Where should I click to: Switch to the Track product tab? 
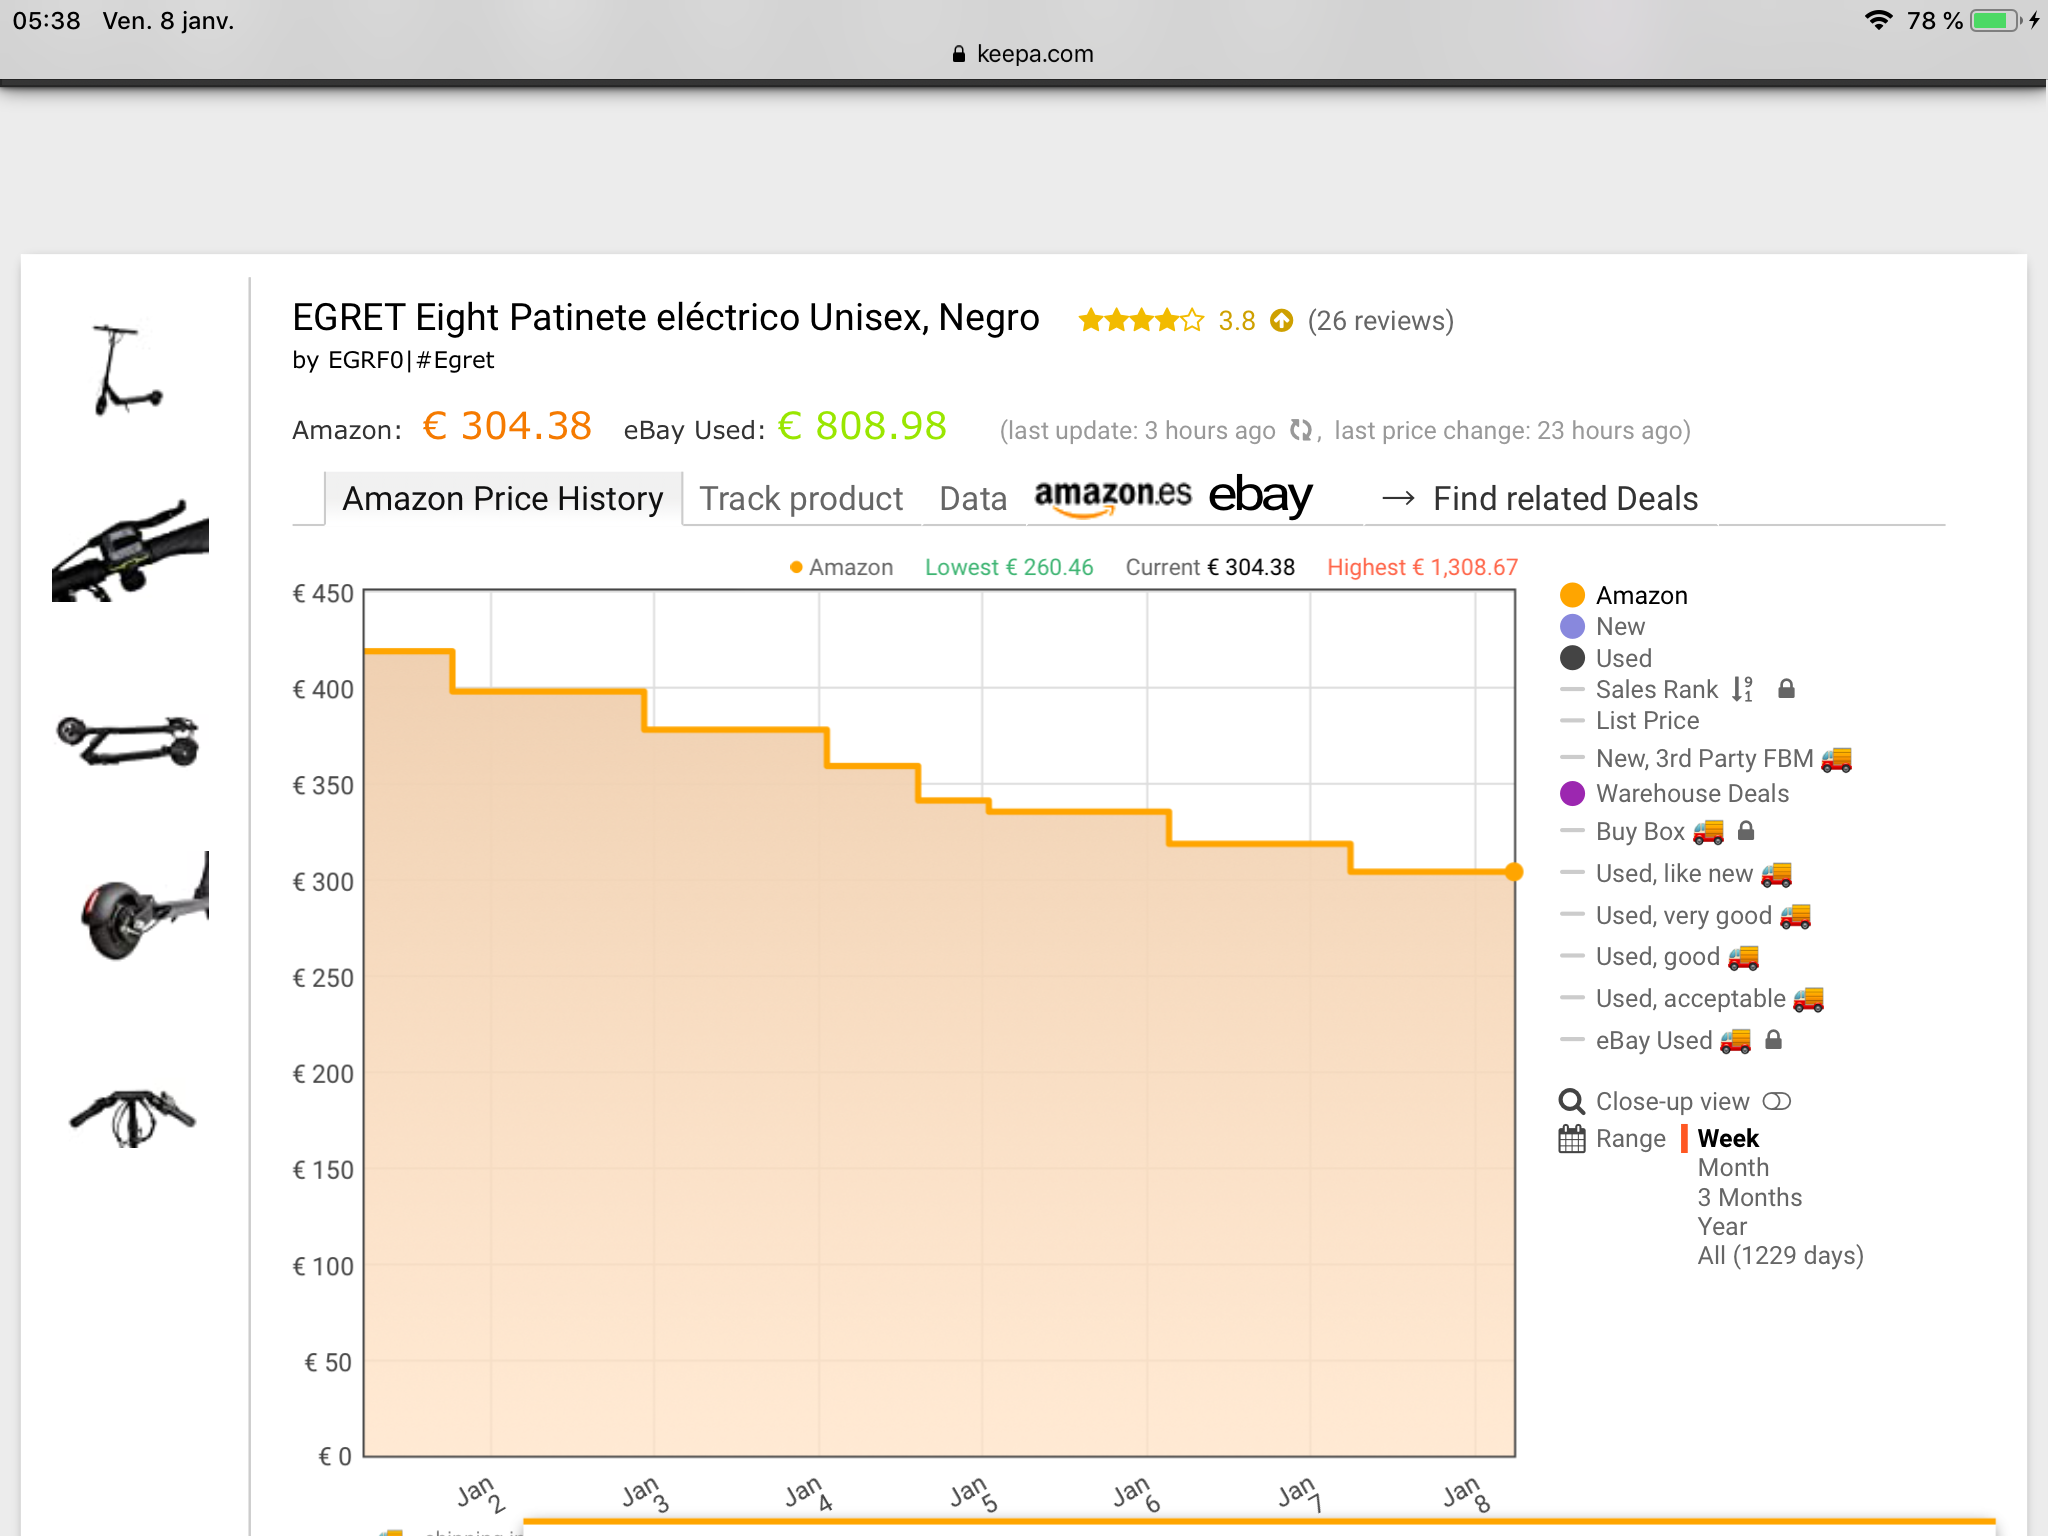[800, 498]
